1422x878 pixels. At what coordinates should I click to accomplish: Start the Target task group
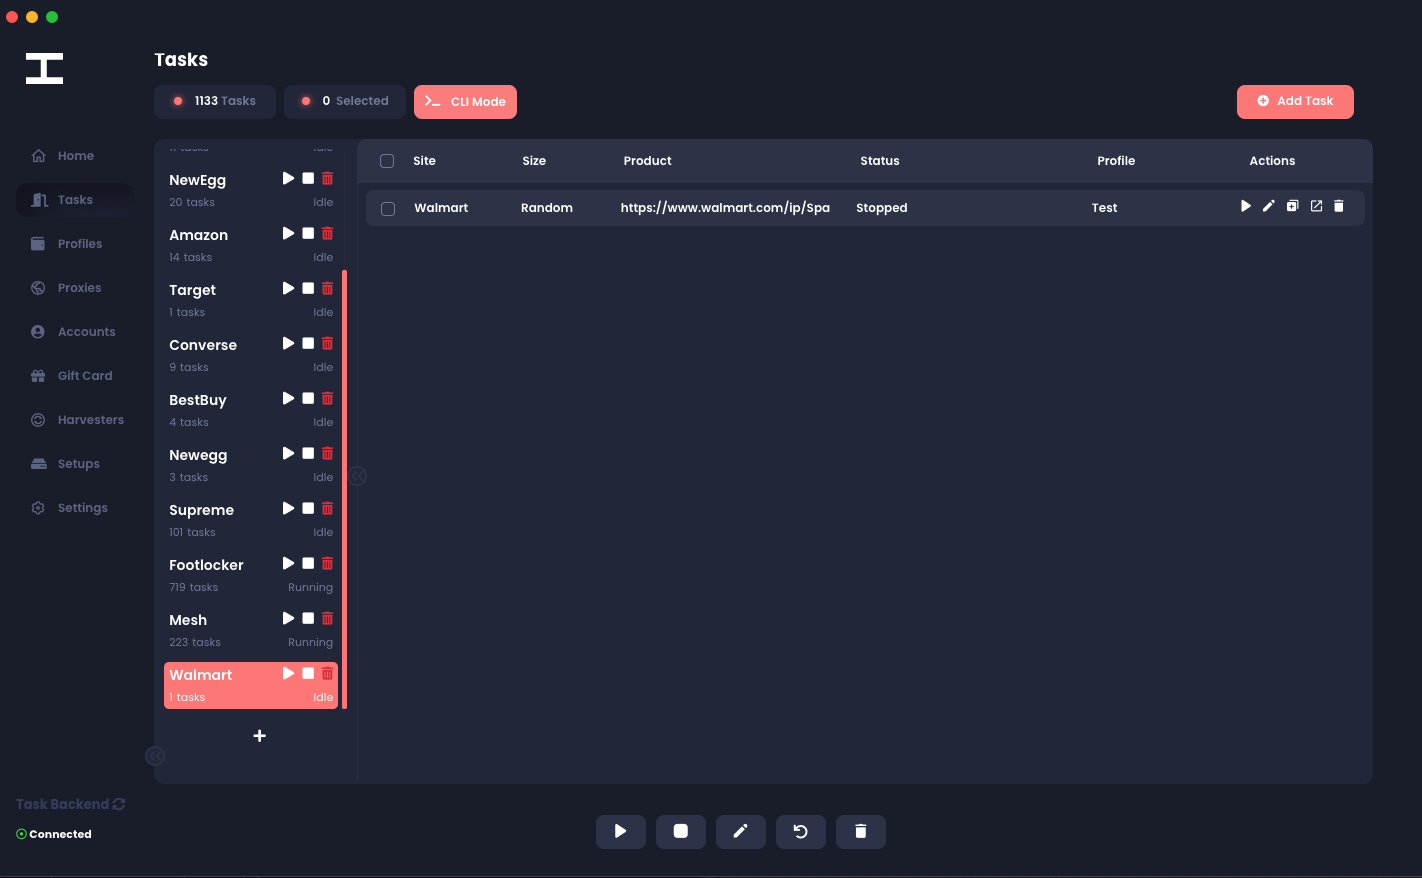[288, 288]
